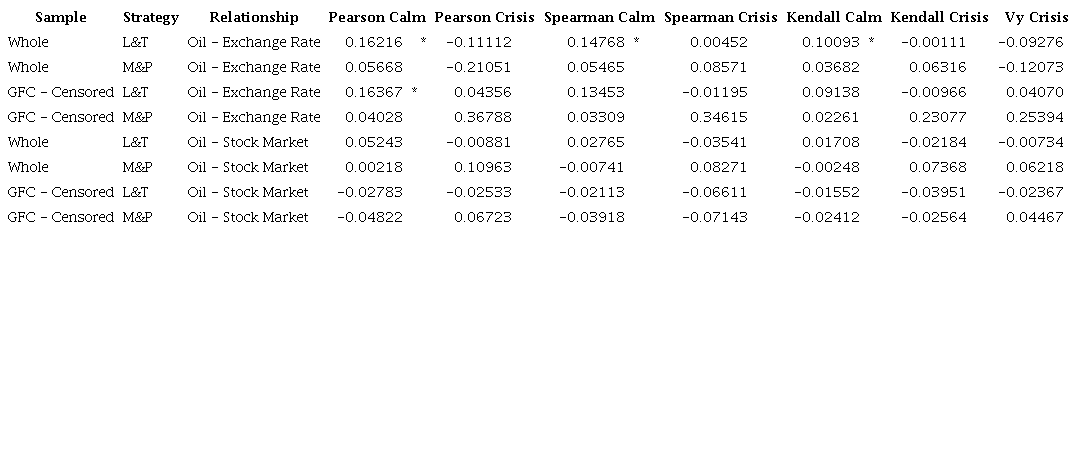Select the Pearson Calm value −0.04822
1084x454 pixels.
coord(370,217)
